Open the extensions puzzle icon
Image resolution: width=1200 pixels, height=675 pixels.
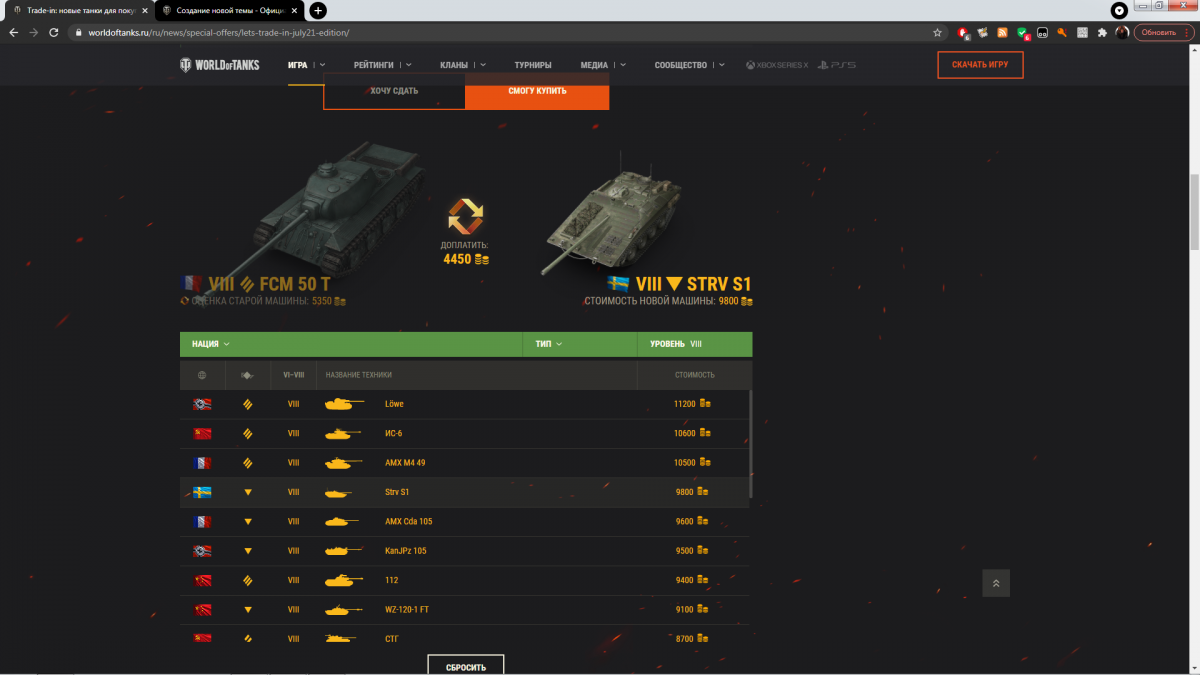(x=1102, y=32)
